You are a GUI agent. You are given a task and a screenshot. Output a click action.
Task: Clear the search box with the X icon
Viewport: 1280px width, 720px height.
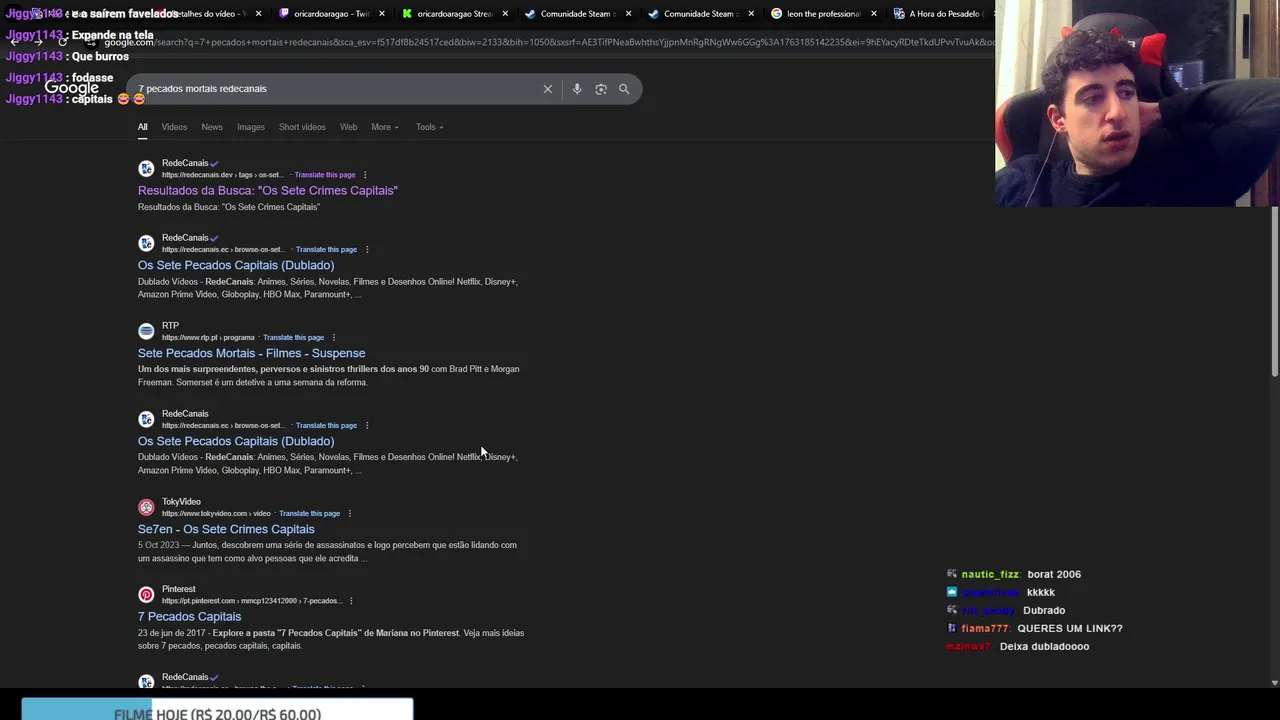tap(548, 89)
